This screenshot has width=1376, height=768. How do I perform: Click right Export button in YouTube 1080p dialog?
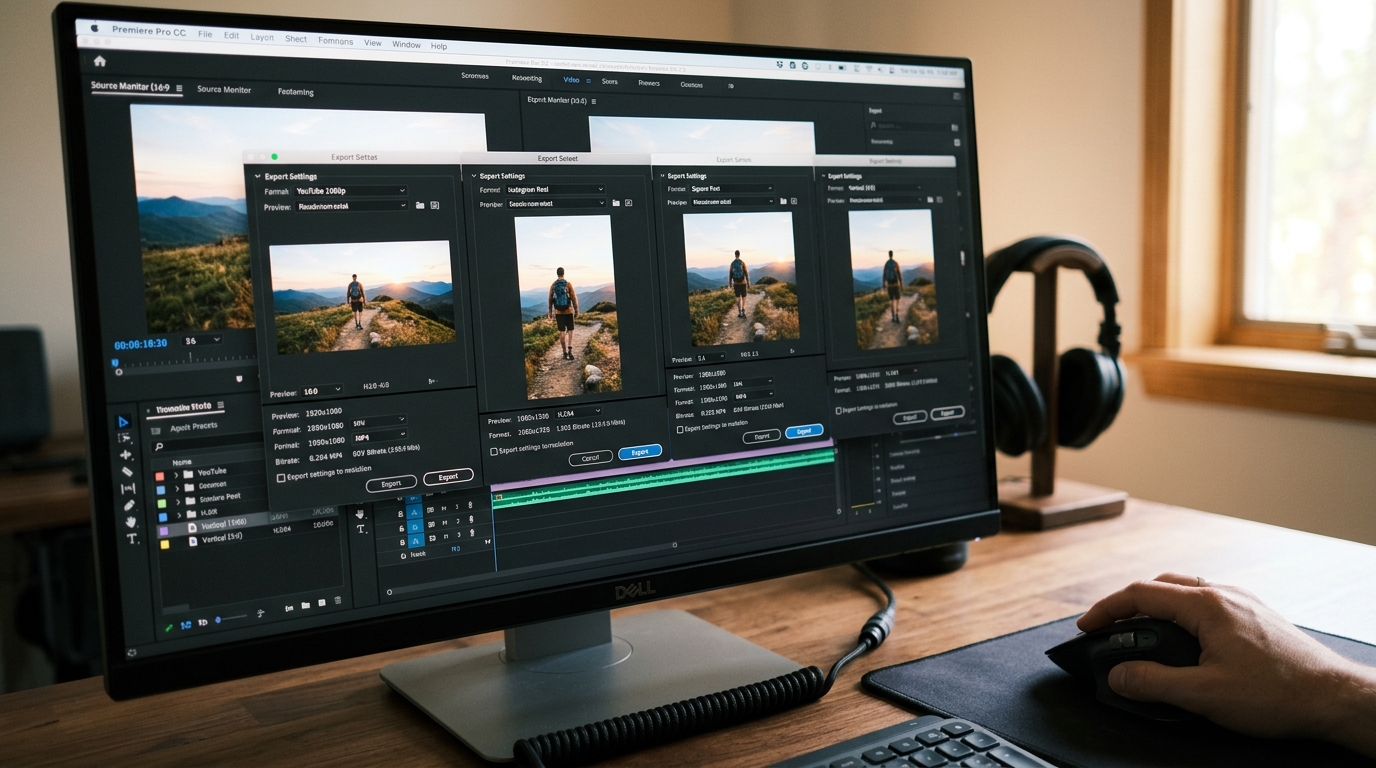tap(448, 477)
